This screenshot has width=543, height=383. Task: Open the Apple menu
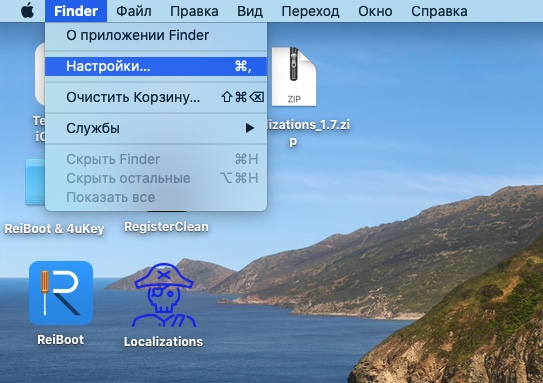click(27, 11)
